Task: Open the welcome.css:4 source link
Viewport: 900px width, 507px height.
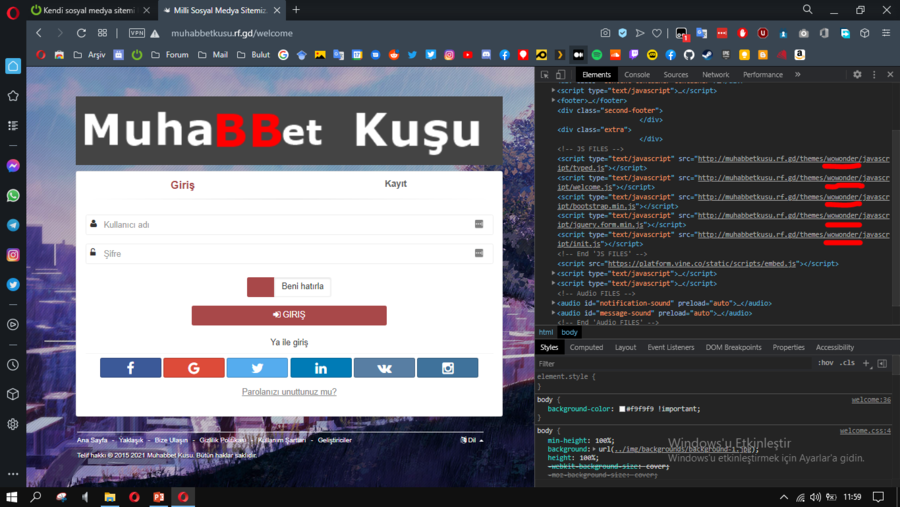Action: 865,431
